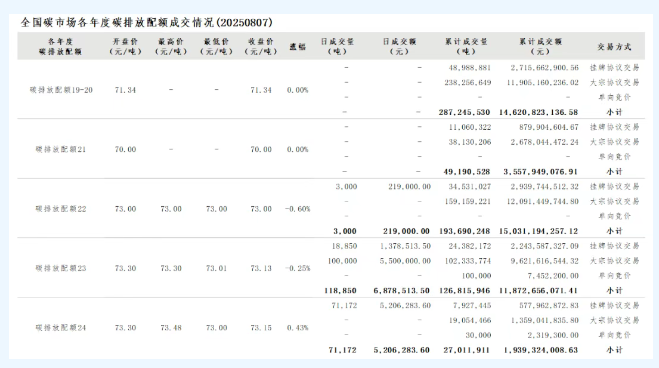
Task: Click daily volume 18,850
Action: tap(344, 246)
